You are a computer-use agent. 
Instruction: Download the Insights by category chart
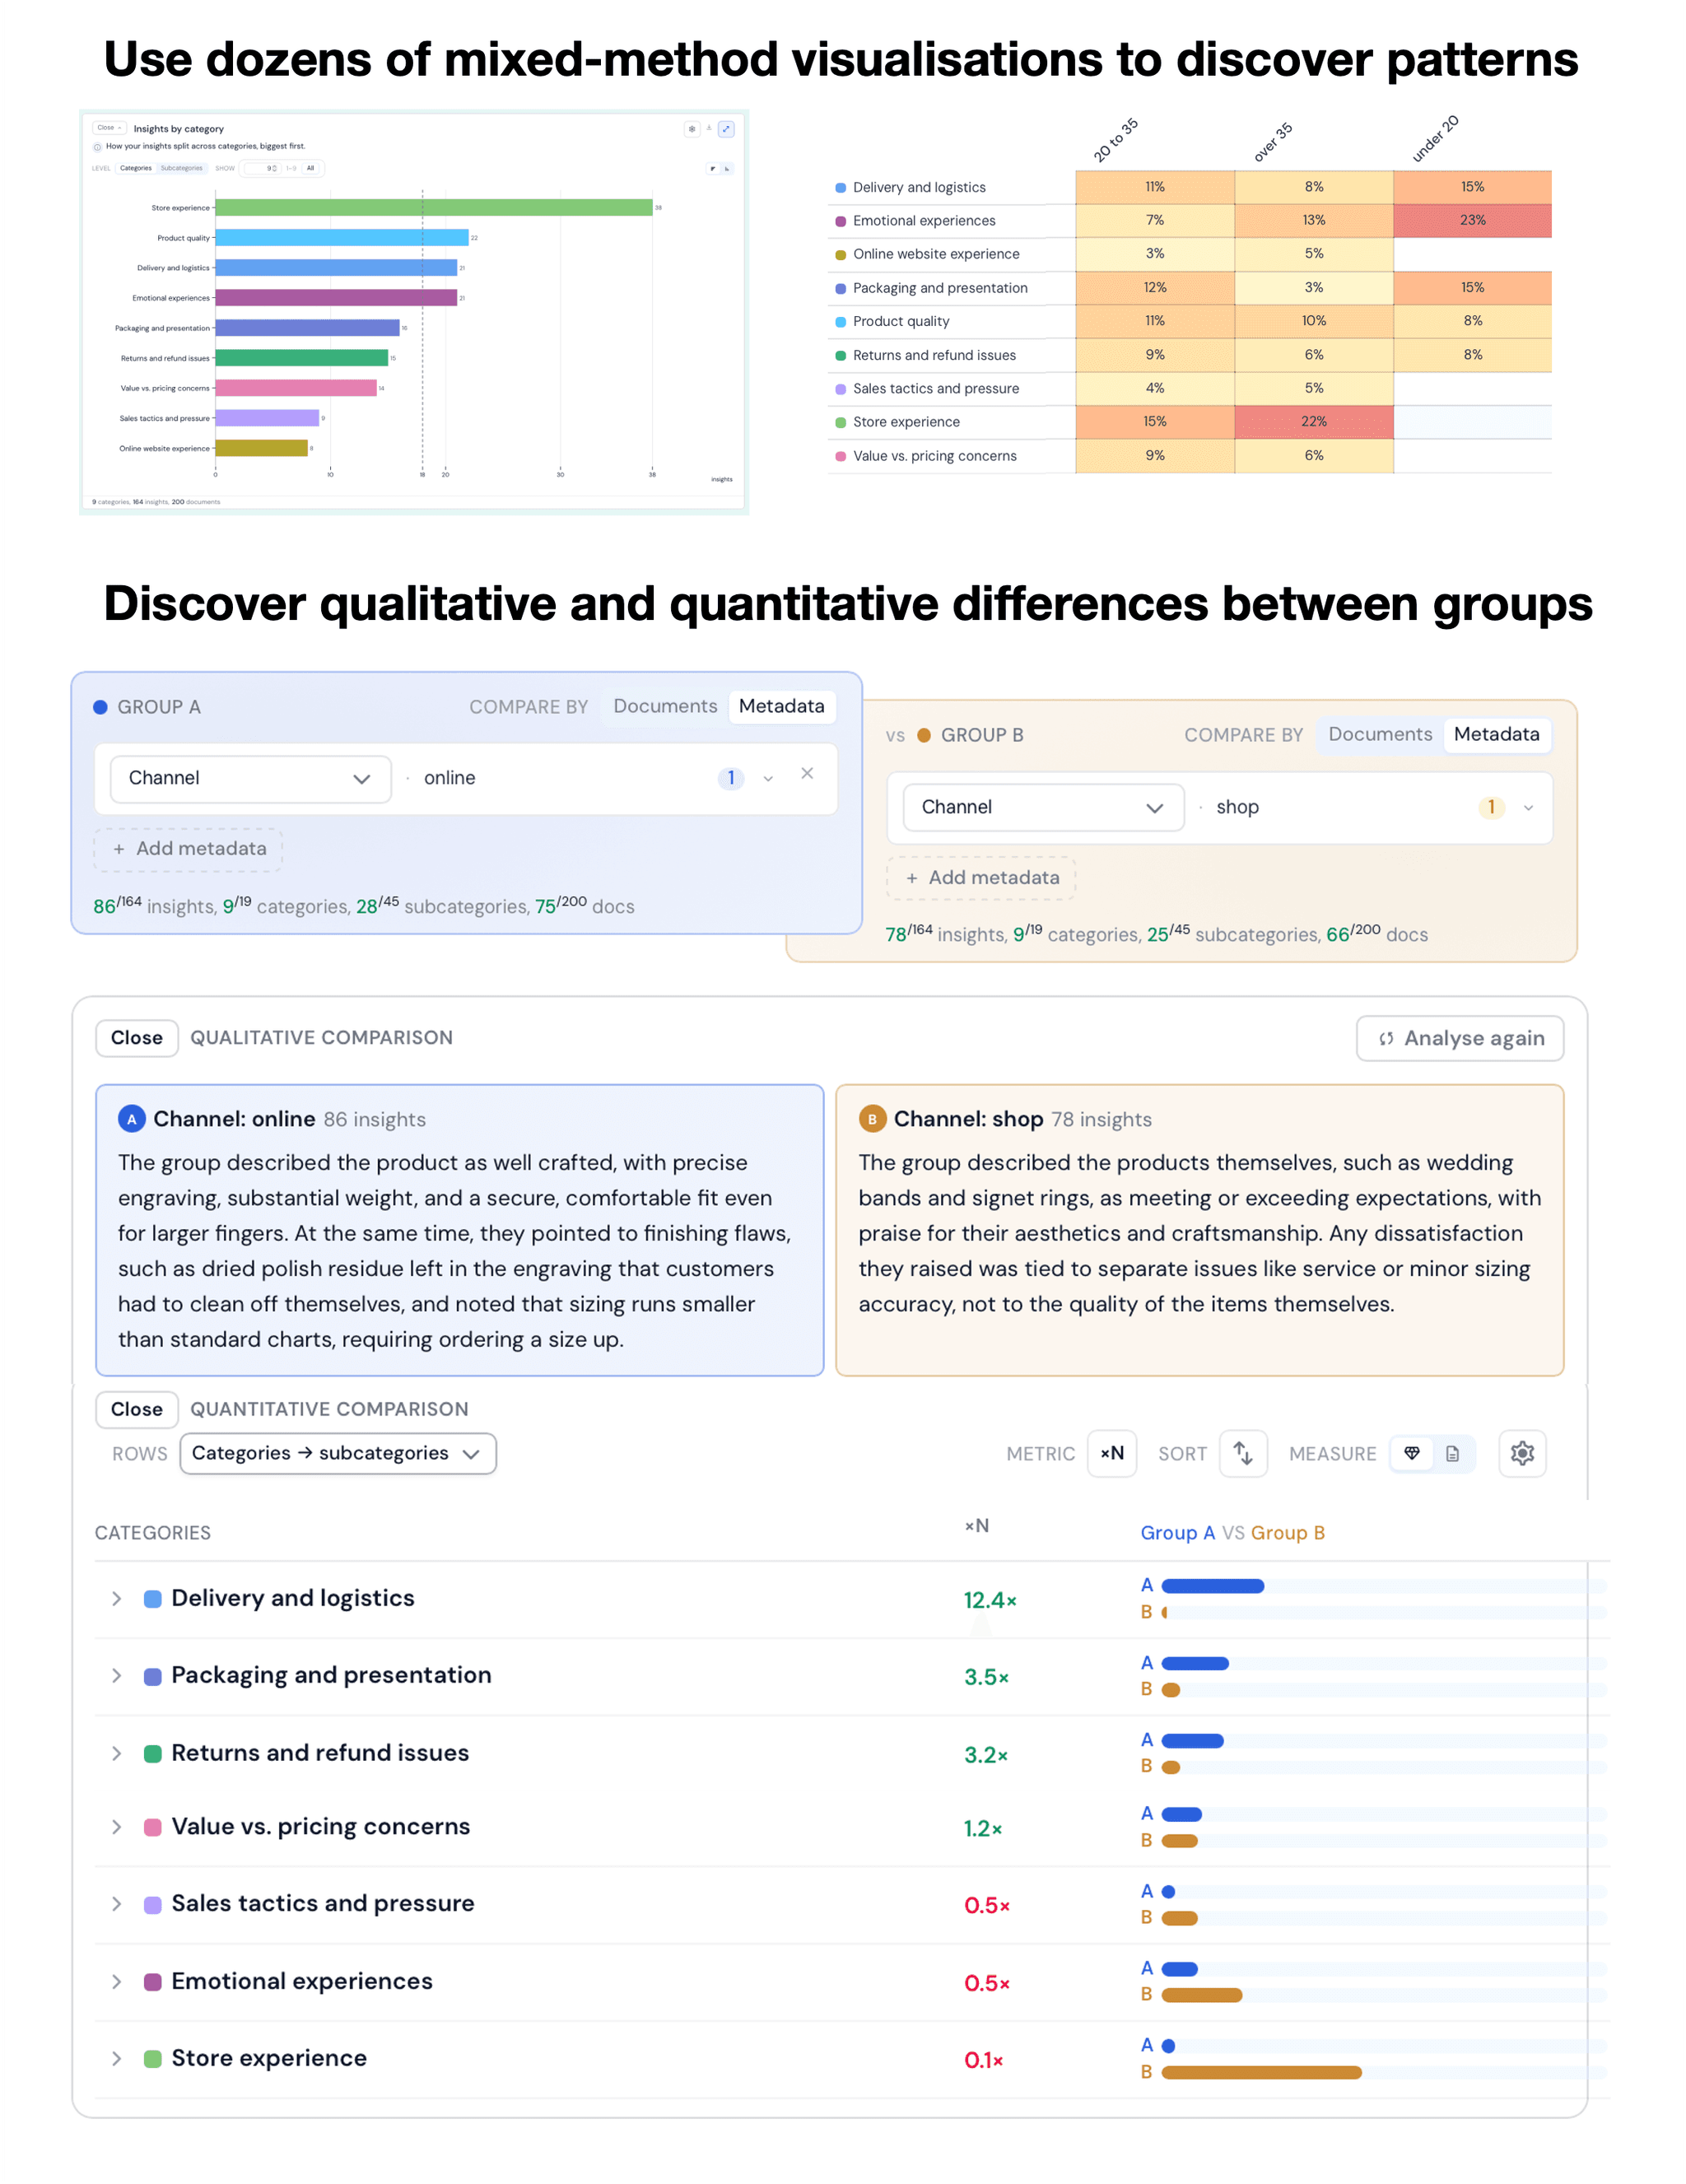(x=709, y=128)
